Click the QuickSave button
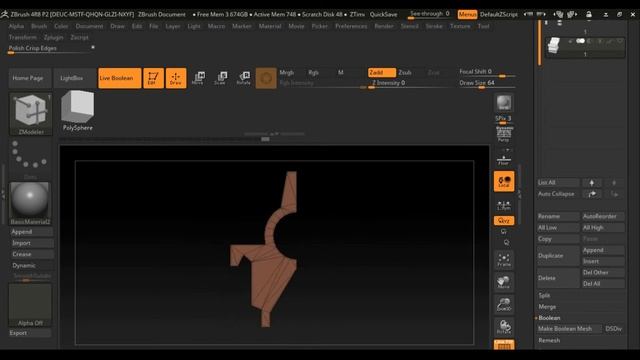 tap(383, 14)
